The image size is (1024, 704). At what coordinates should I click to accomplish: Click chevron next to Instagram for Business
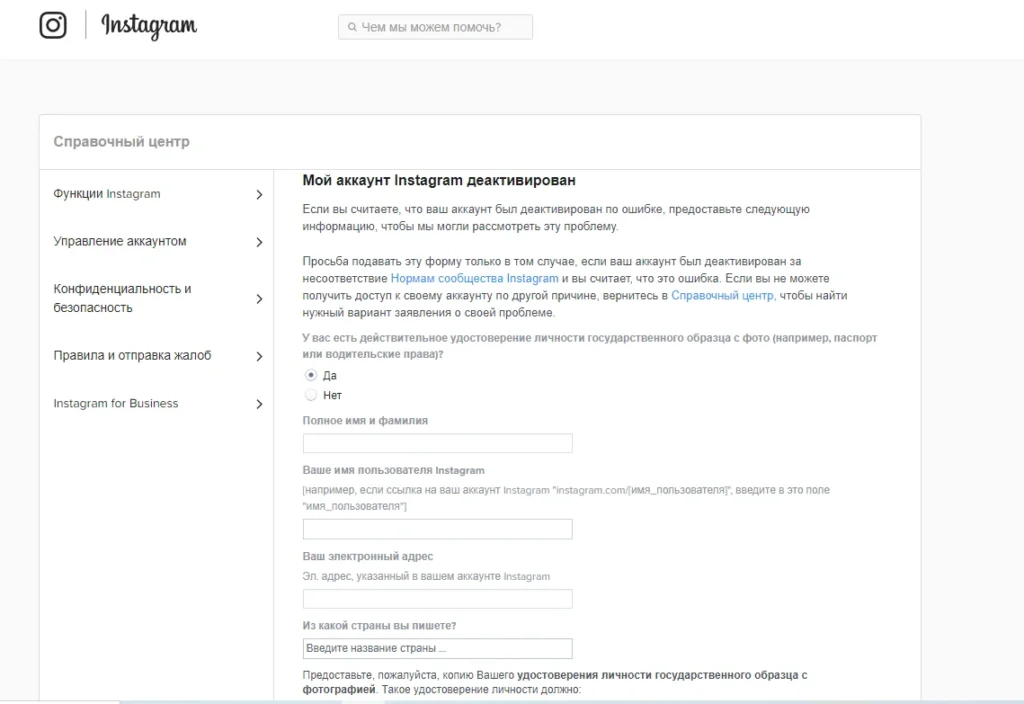pos(259,404)
